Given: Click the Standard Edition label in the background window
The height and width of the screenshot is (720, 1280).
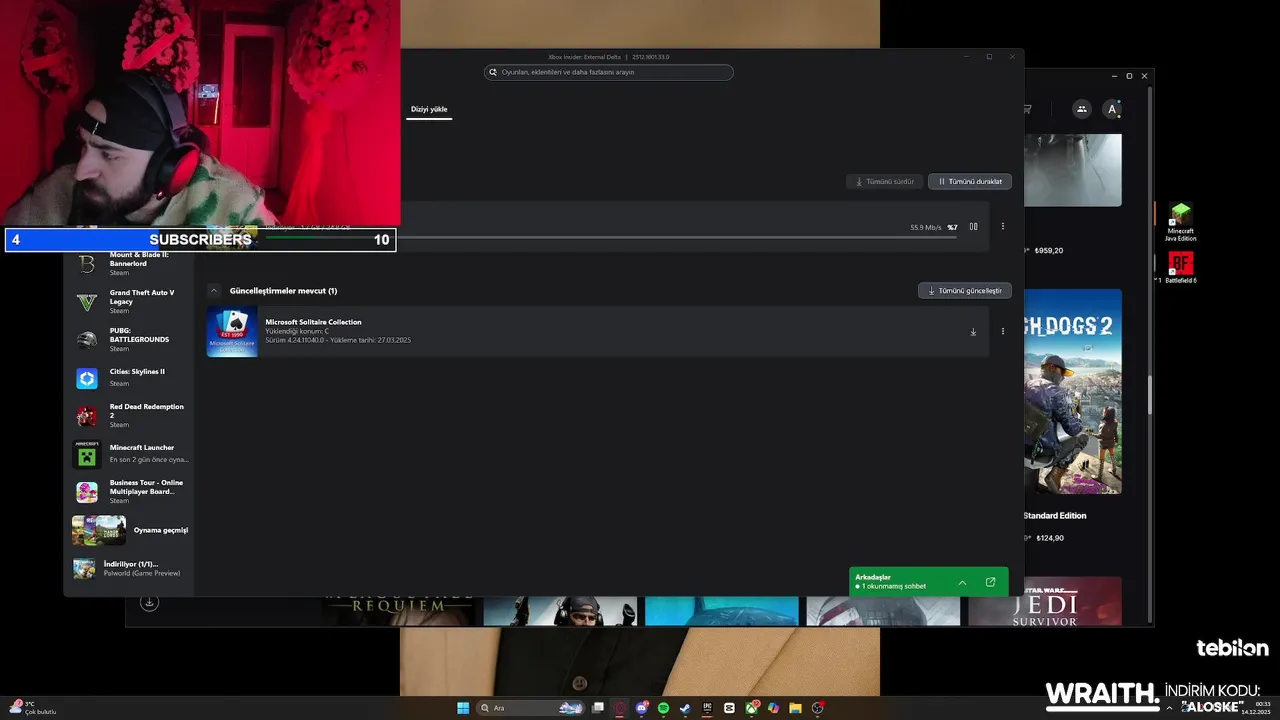Looking at the screenshot, I should [1055, 516].
